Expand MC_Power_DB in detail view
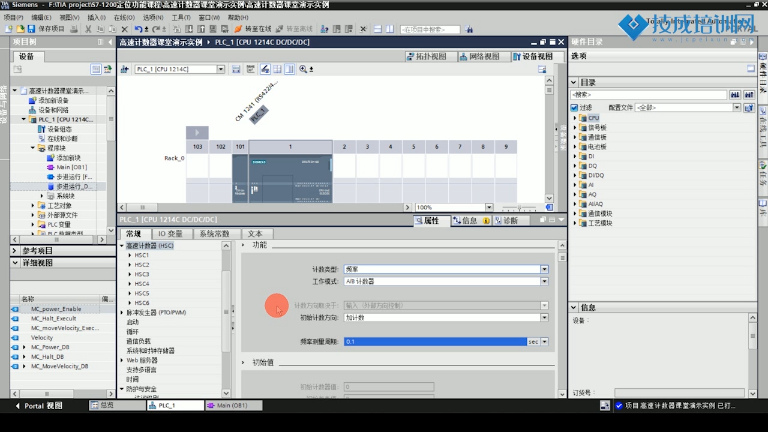The image size is (768, 432). coord(24,347)
